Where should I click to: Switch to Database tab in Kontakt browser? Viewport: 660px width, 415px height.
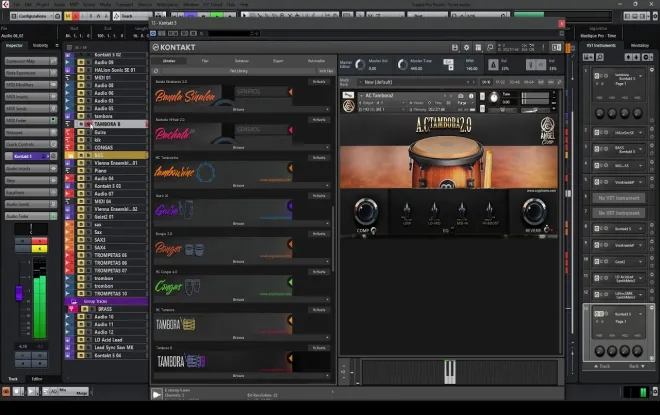242,61
